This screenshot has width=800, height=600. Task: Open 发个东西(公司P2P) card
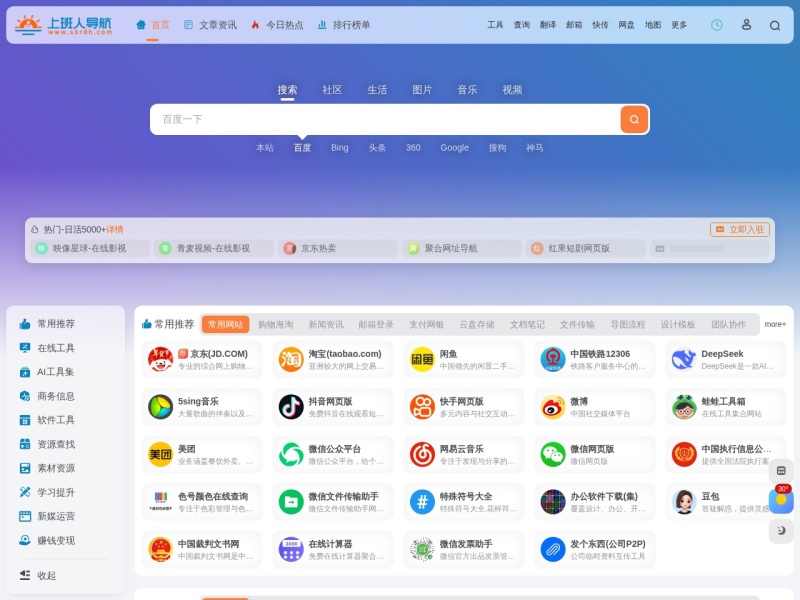pos(595,549)
